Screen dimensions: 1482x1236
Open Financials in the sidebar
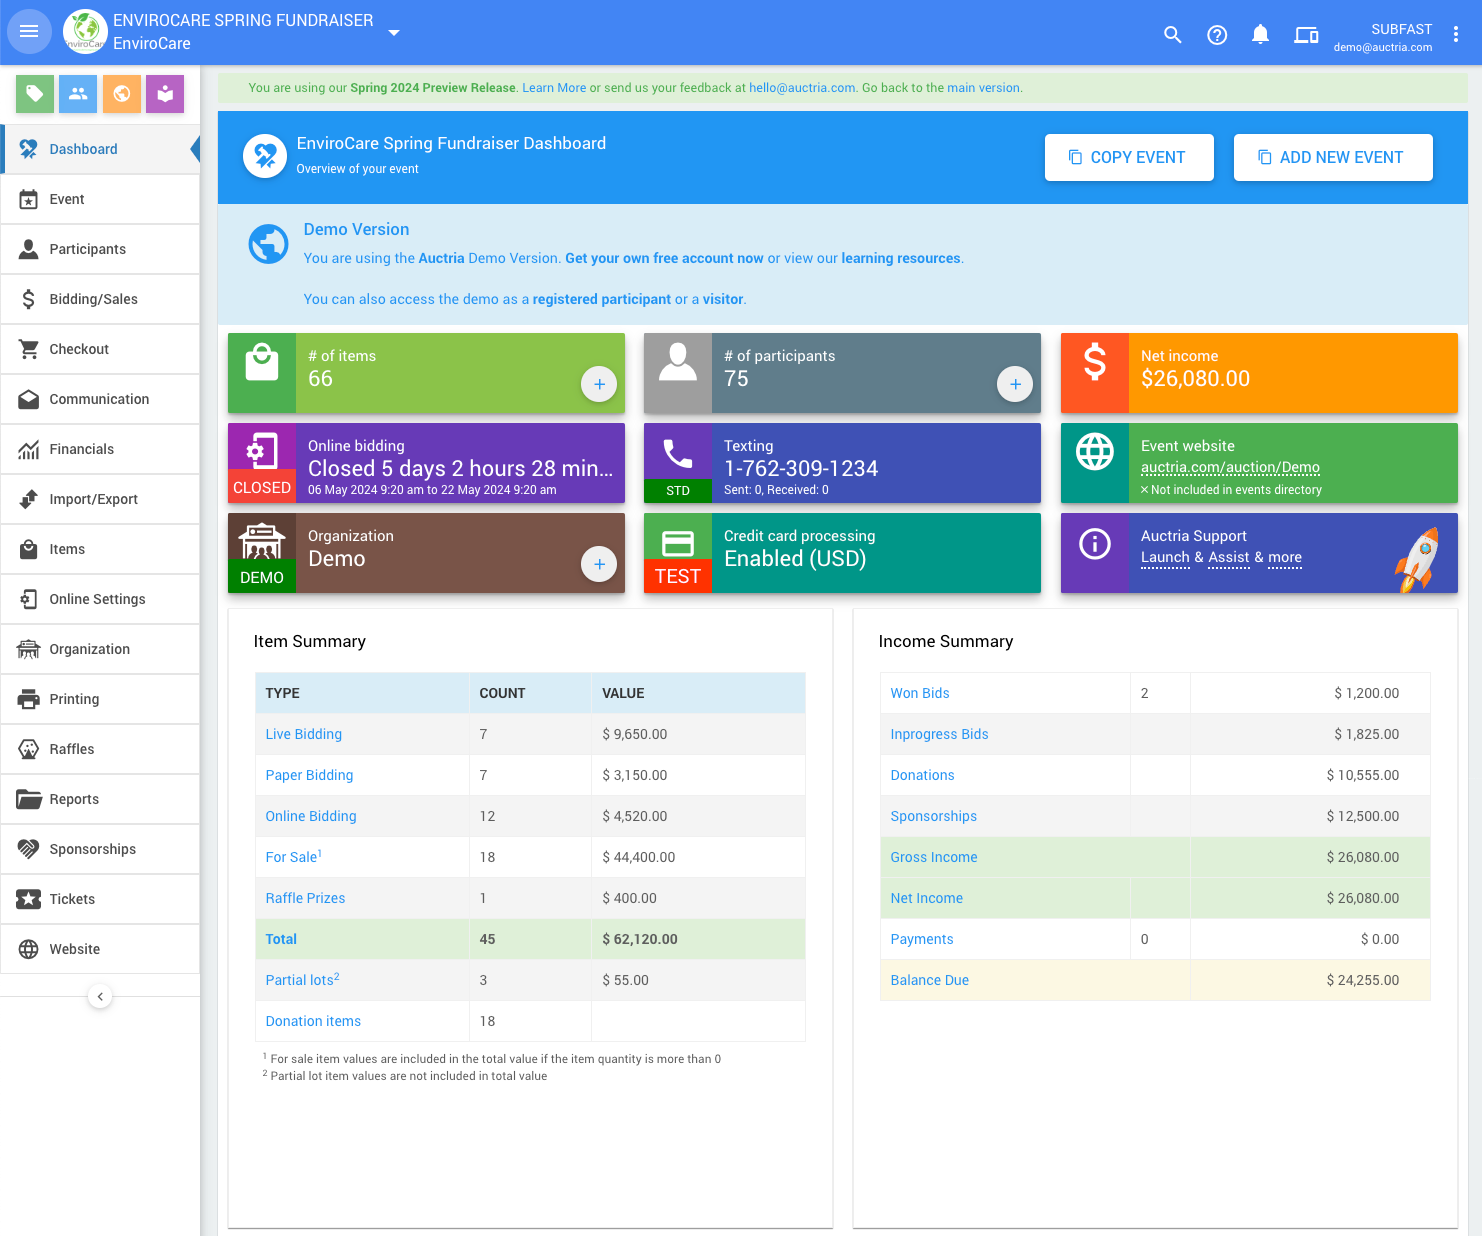coord(81,449)
